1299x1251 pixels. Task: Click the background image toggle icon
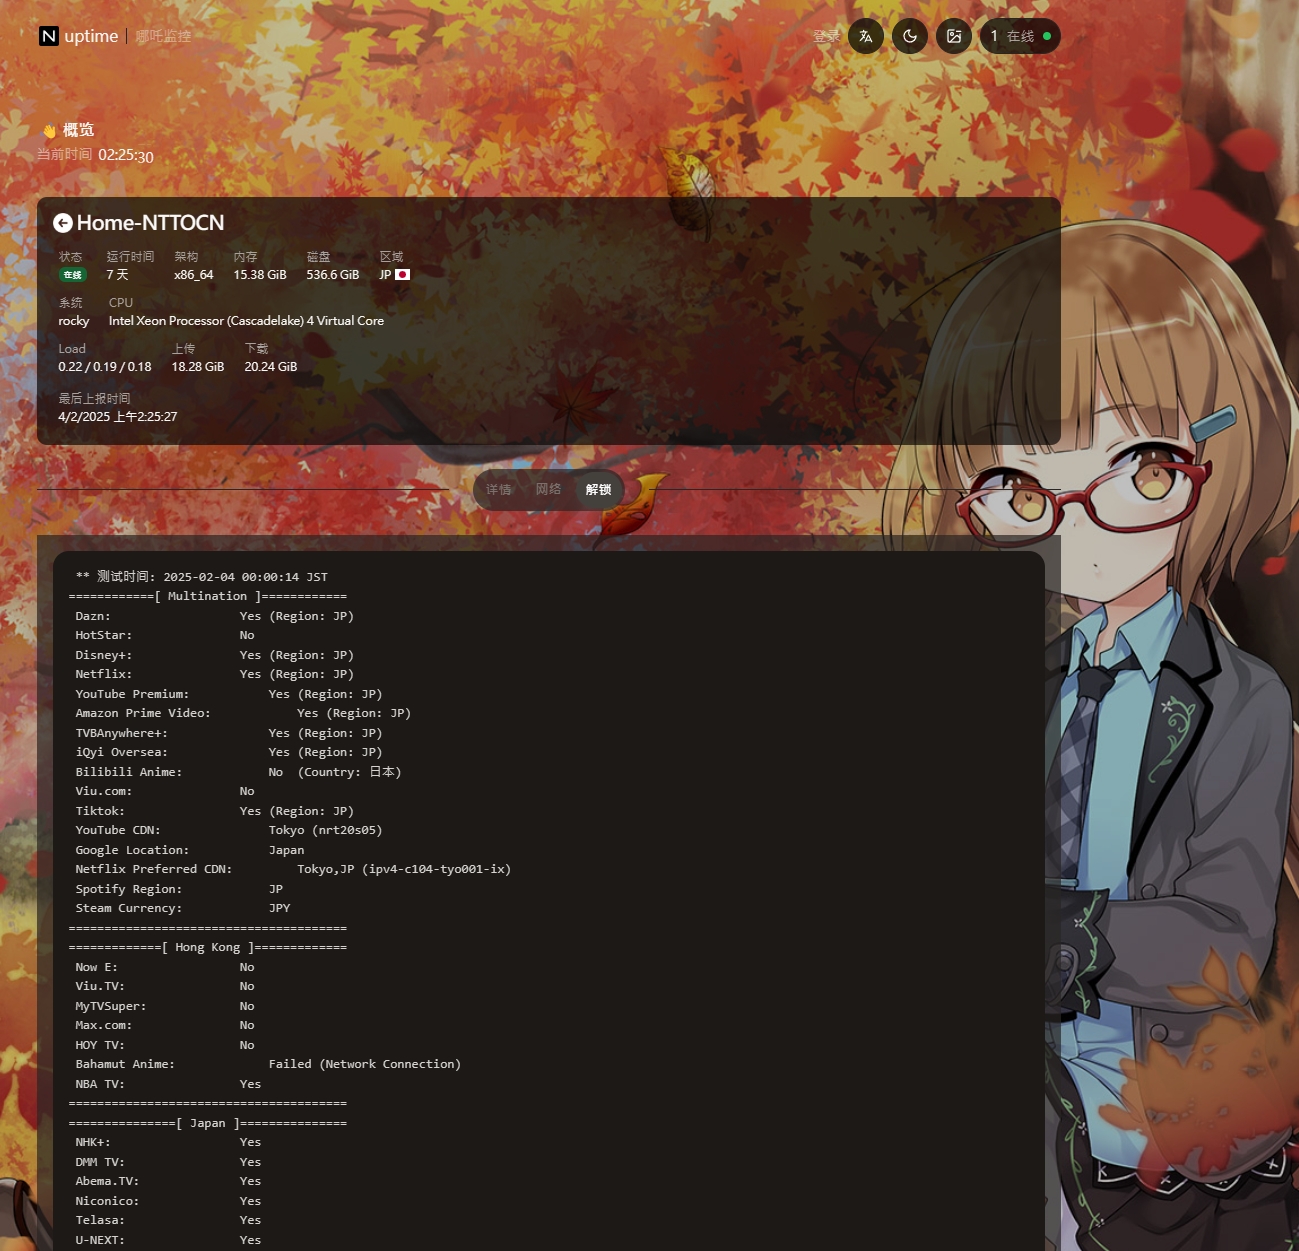tap(954, 36)
